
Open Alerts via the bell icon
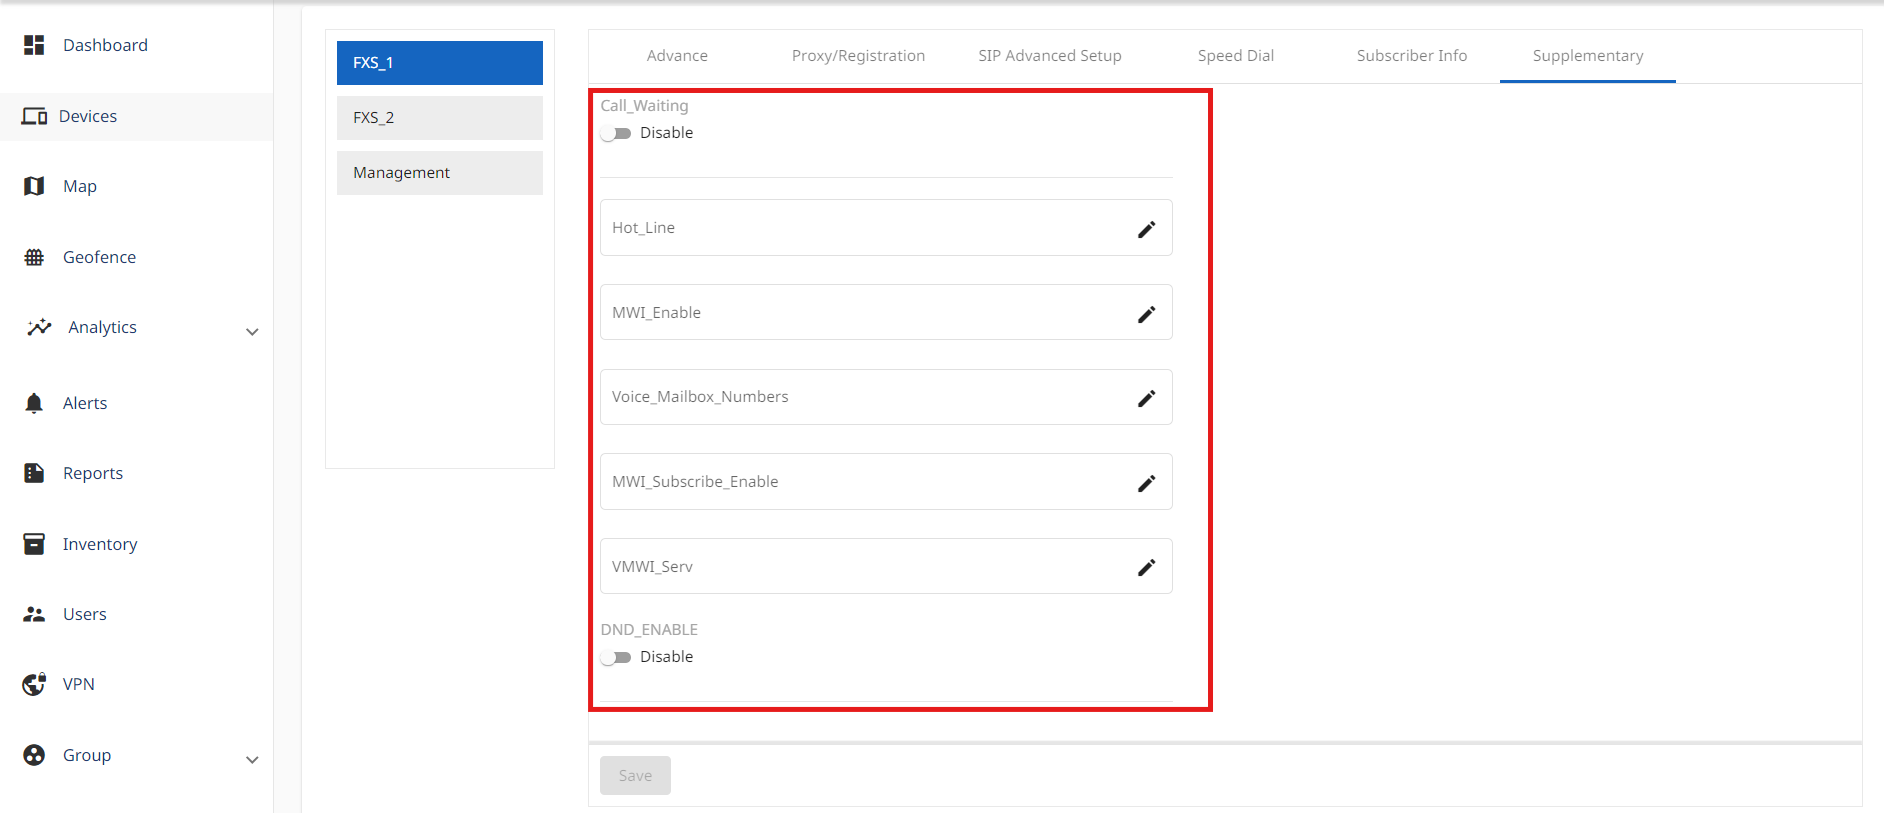(x=34, y=403)
